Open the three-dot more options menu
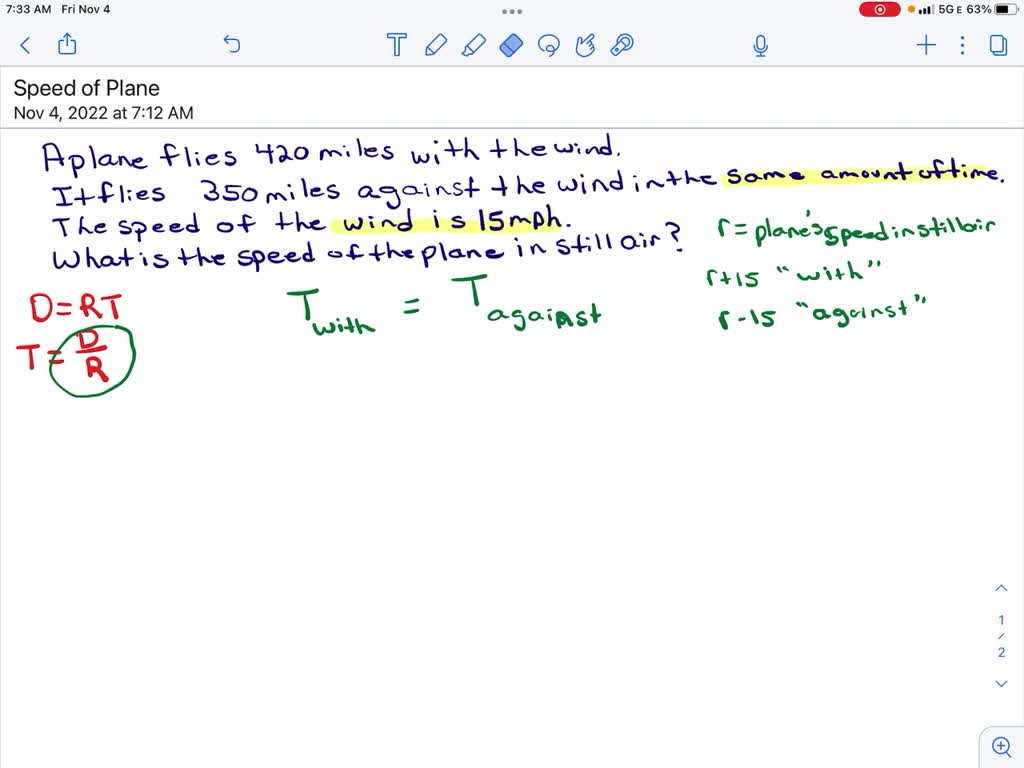This screenshot has height=768, width=1024. pos(961,45)
